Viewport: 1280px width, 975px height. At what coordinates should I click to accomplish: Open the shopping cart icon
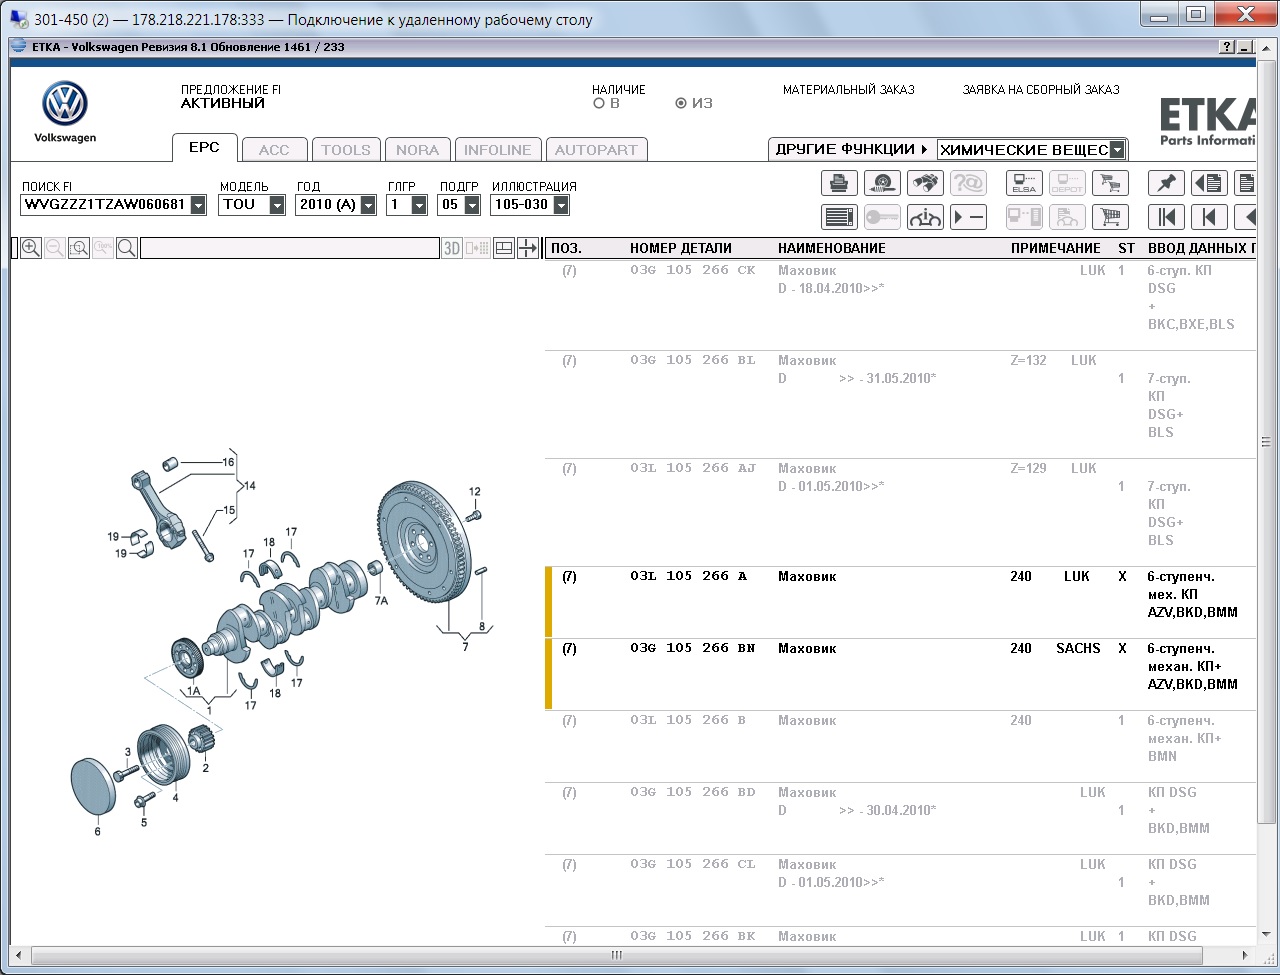pos(1110,217)
